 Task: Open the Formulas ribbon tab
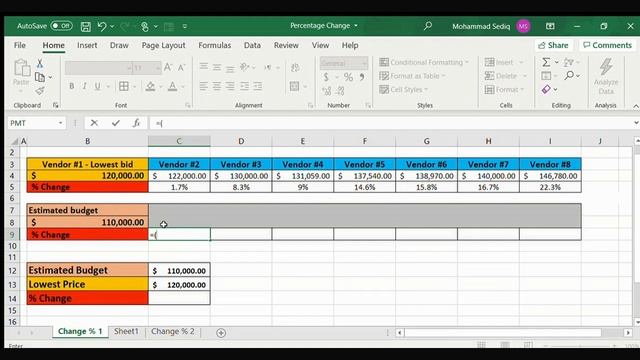point(215,45)
